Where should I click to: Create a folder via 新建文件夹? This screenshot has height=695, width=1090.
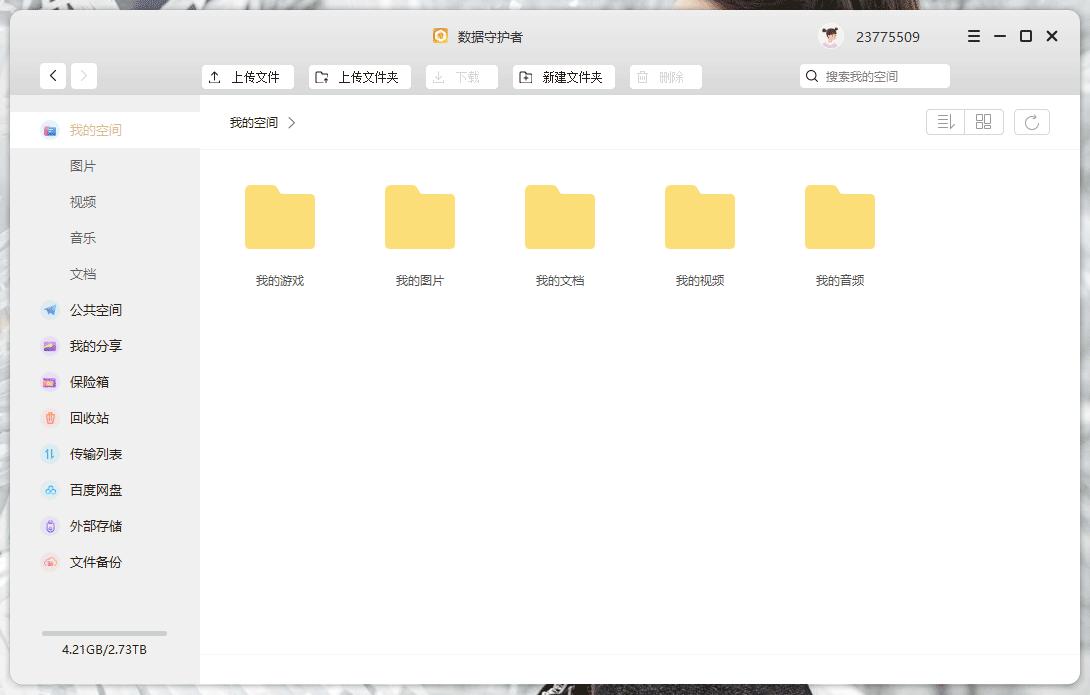point(563,75)
